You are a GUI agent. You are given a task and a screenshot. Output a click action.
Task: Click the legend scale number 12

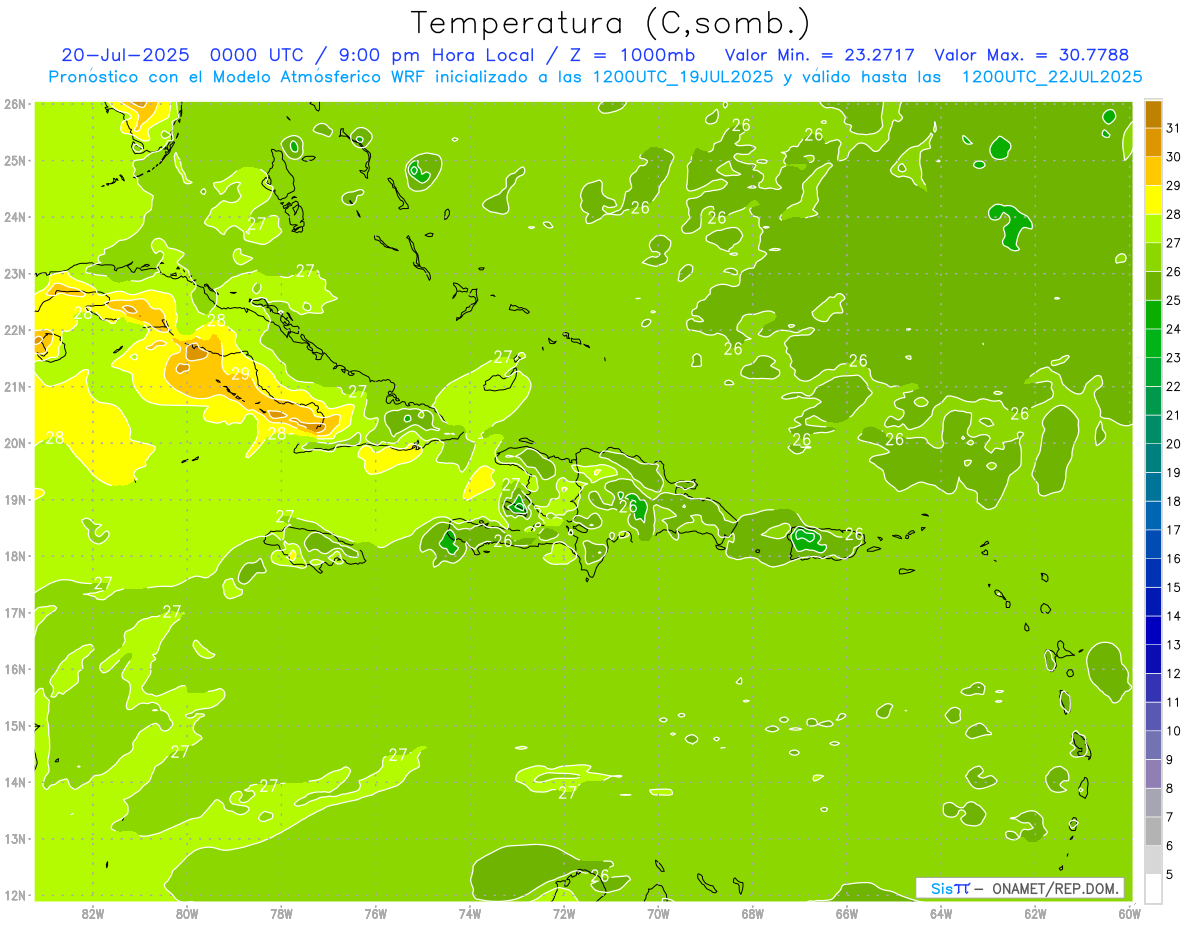1173,673
